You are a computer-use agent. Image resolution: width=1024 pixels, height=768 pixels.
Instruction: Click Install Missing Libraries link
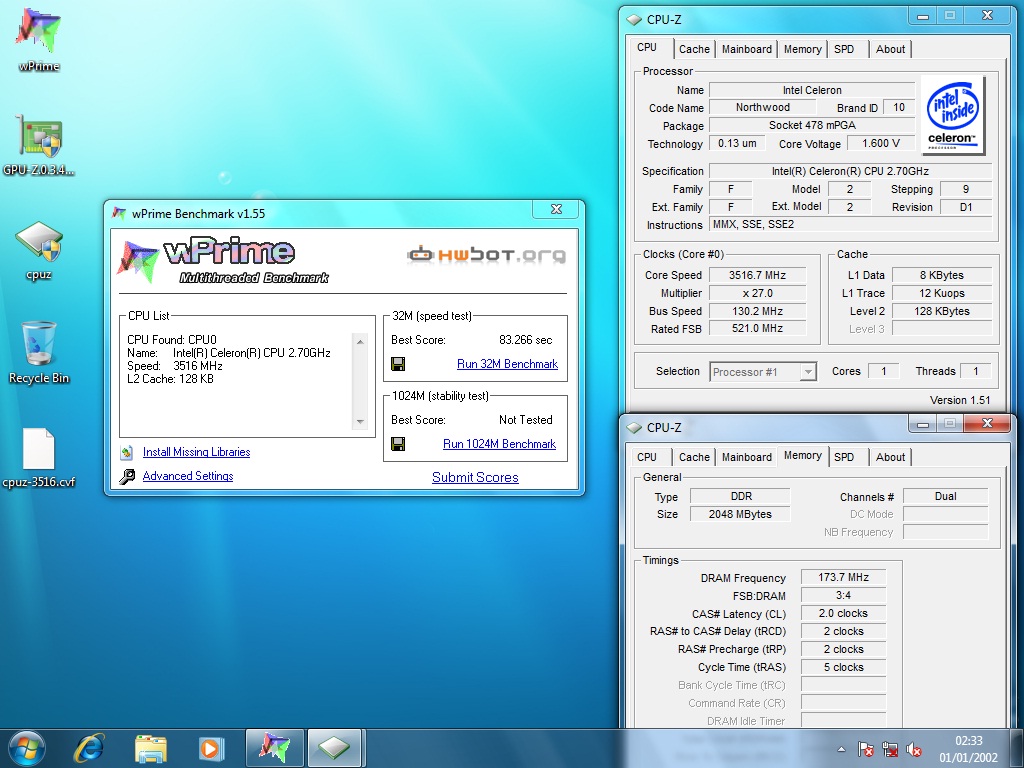coord(197,452)
